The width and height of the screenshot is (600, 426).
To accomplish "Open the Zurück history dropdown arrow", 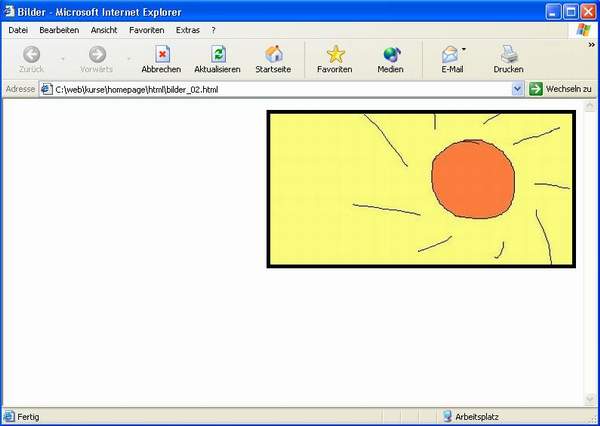I will click(x=63, y=59).
